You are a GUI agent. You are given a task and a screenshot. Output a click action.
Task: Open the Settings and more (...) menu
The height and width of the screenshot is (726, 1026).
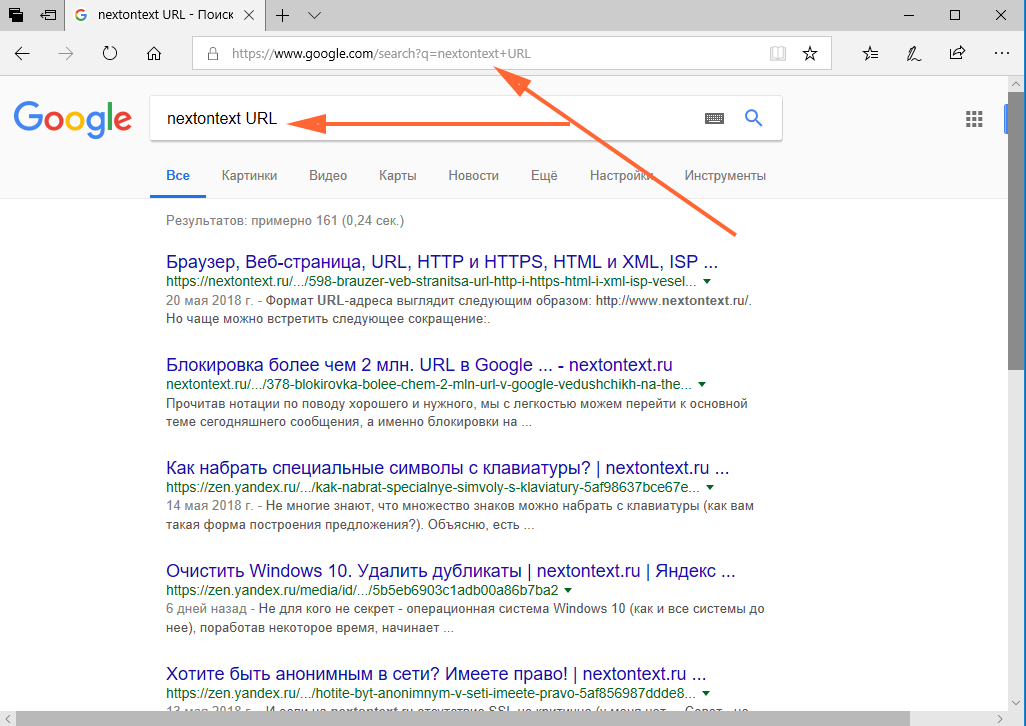point(1001,53)
